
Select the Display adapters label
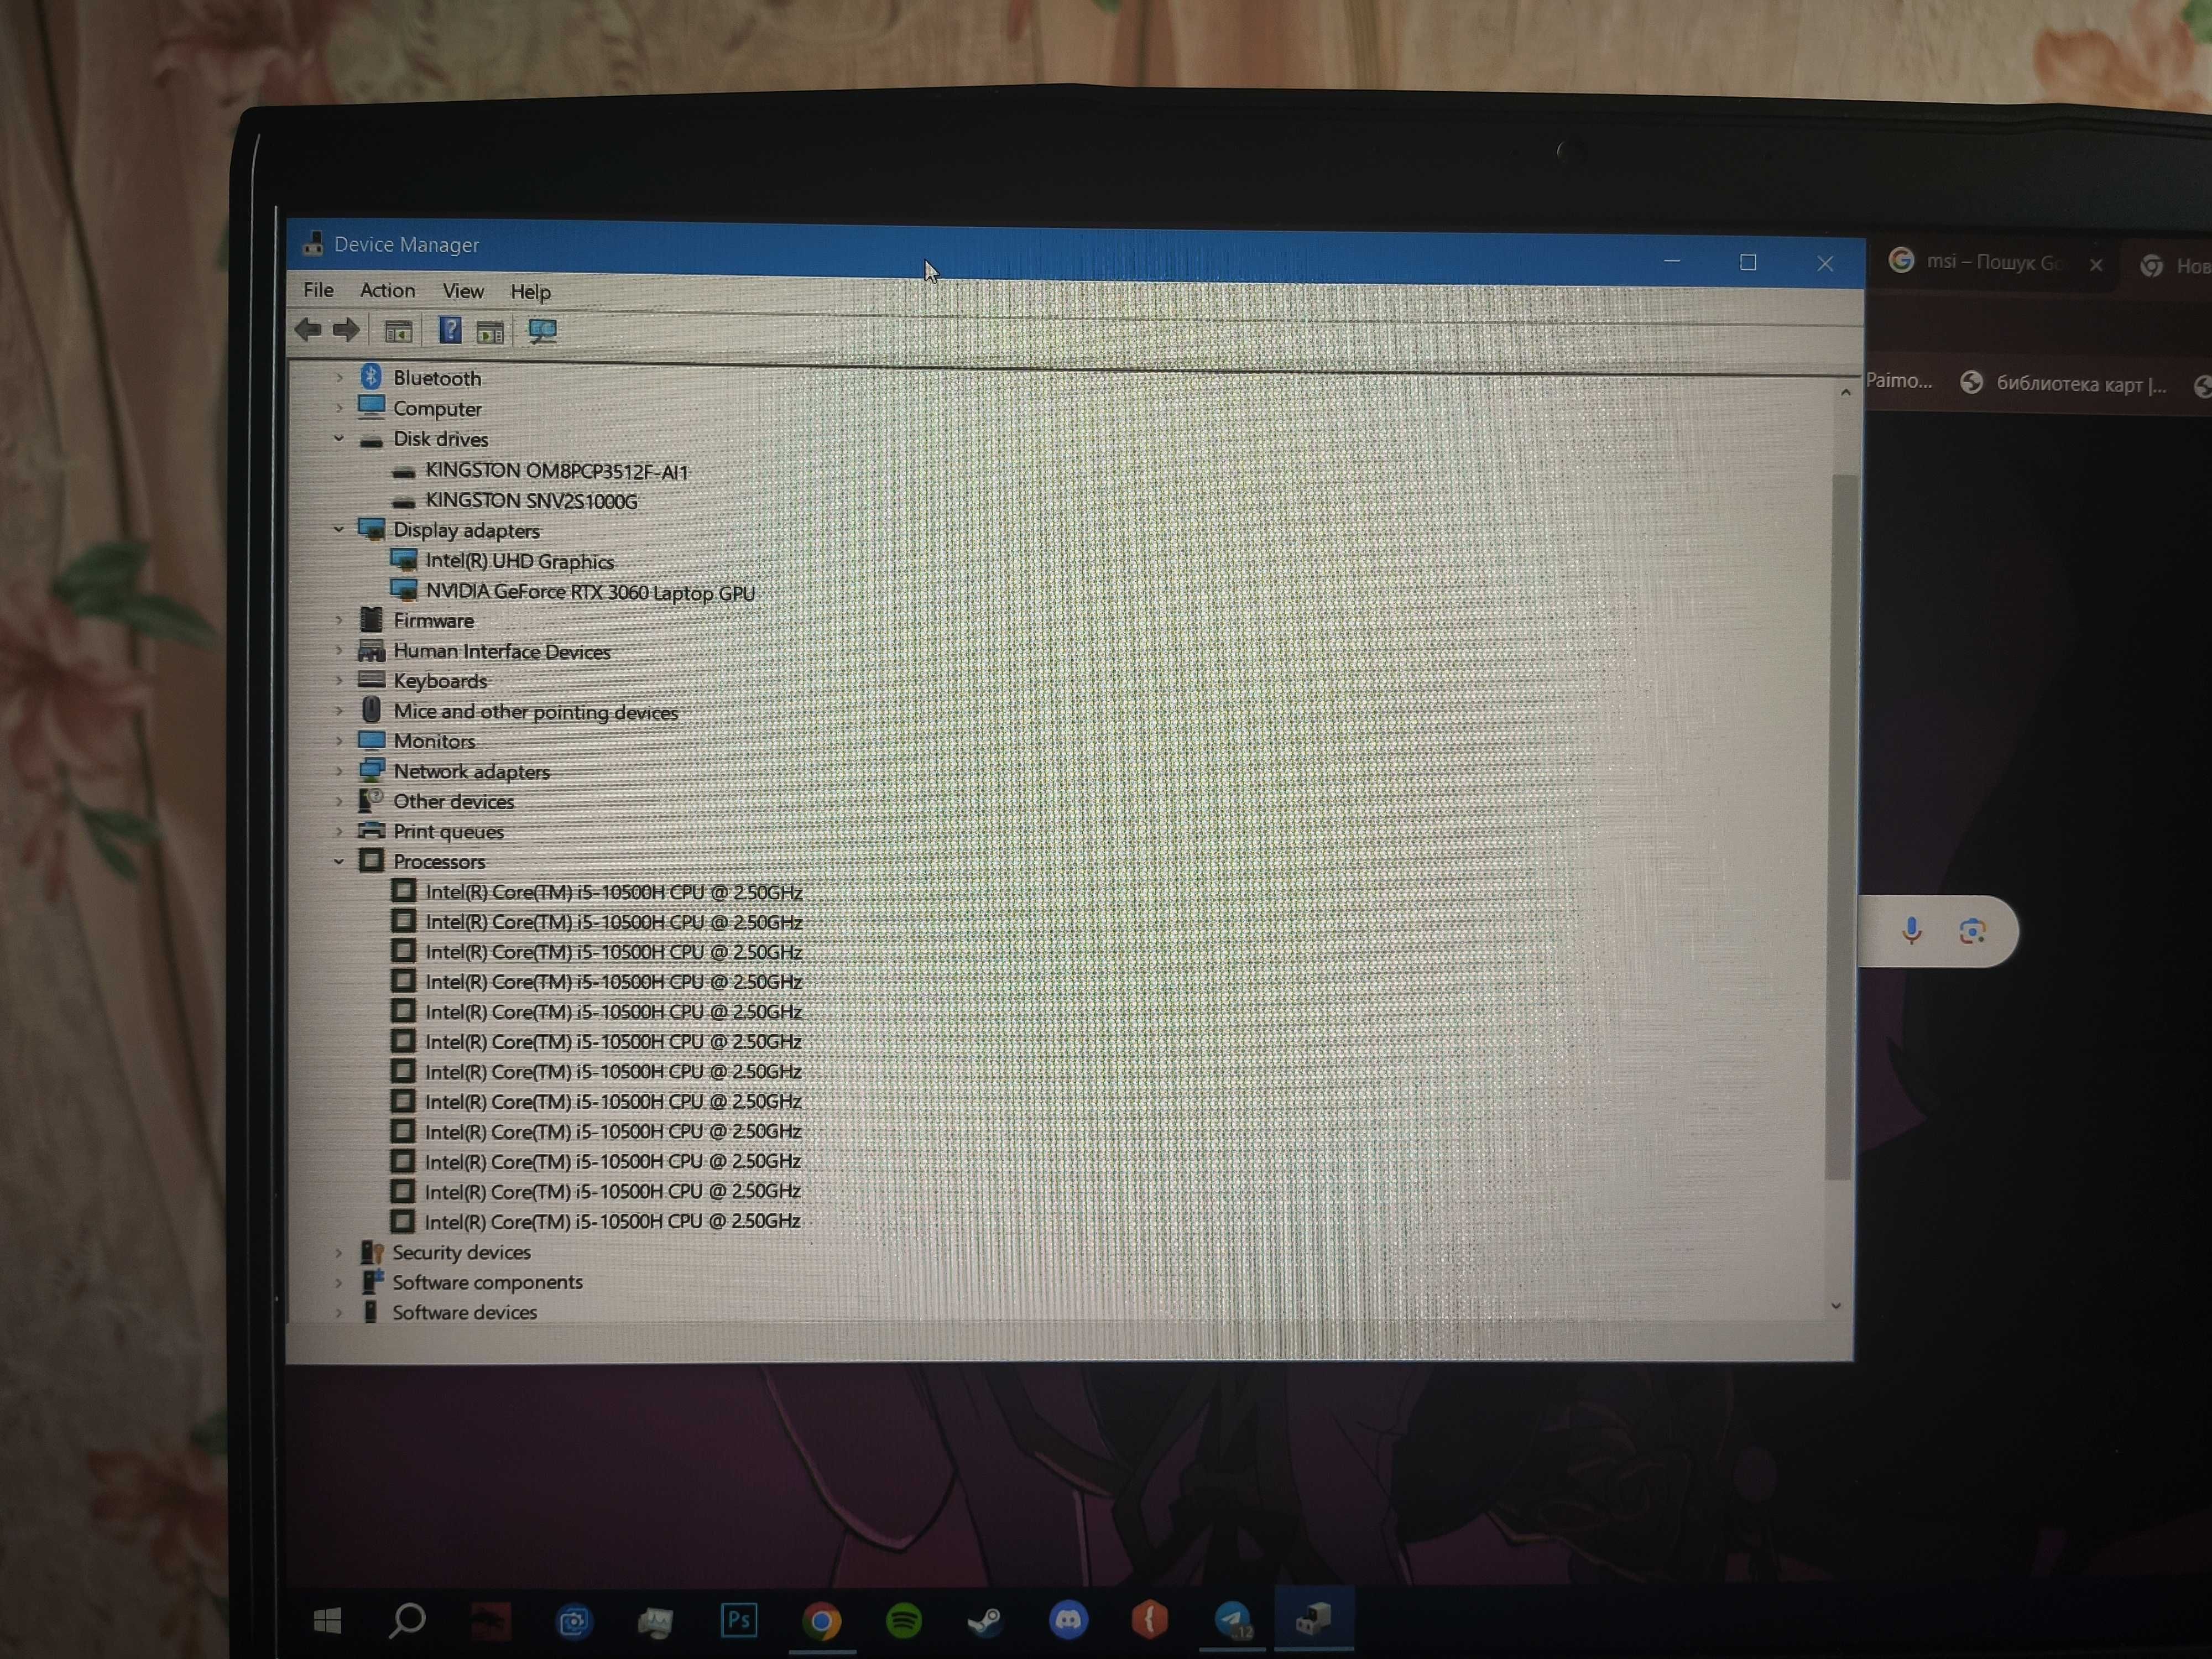point(466,530)
